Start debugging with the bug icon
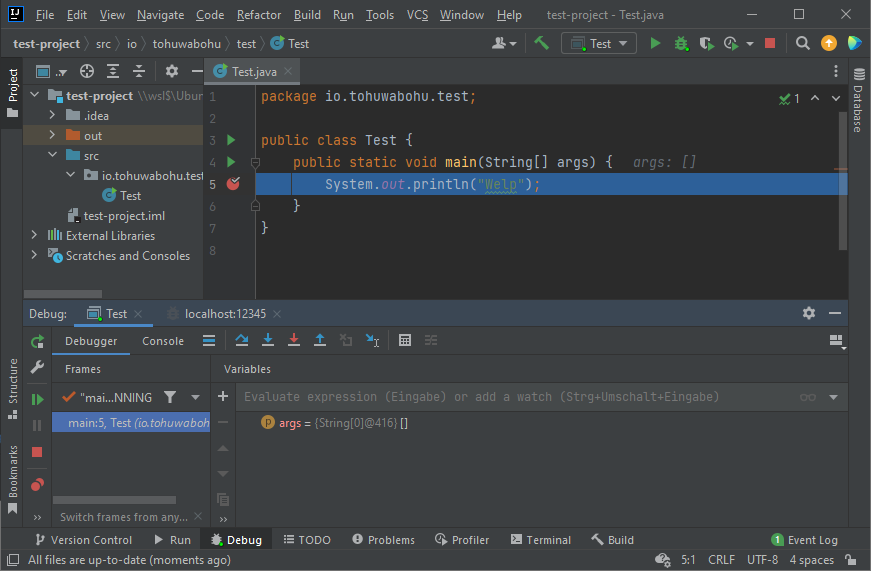The image size is (871, 571). 681,43
